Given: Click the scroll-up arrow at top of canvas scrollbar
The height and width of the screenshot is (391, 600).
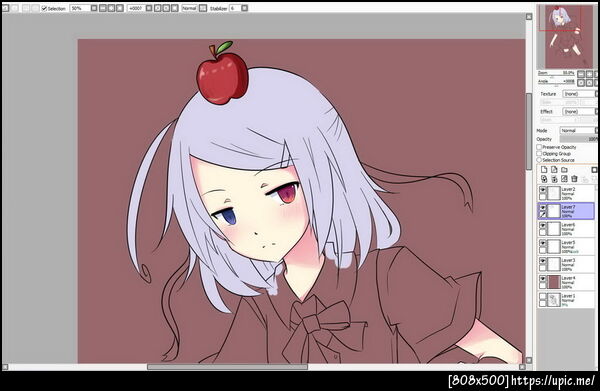Looking at the screenshot, I should point(529,16).
